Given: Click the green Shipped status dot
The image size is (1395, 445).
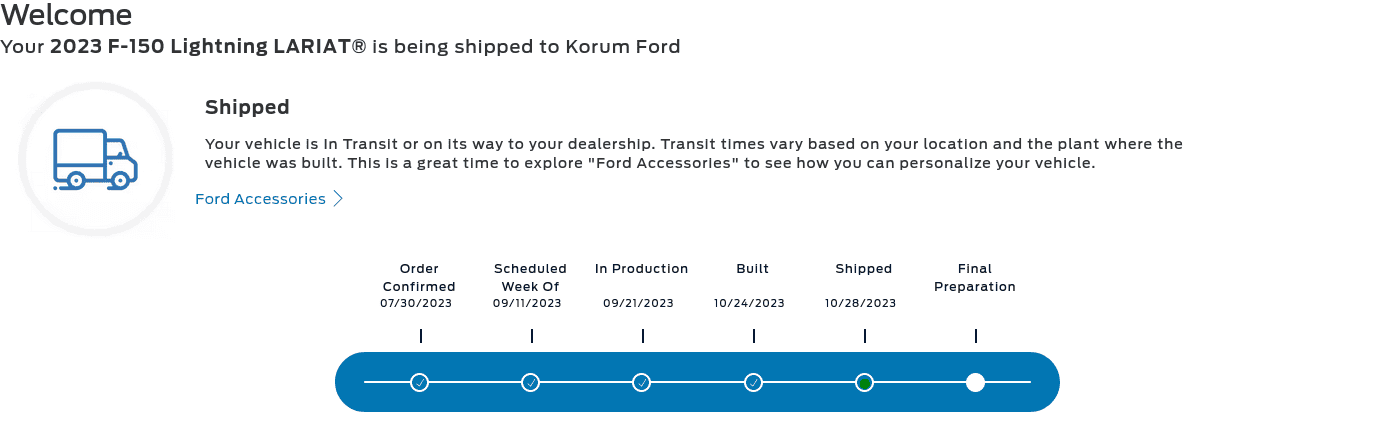Looking at the screenshot, I should coord(864,382).
